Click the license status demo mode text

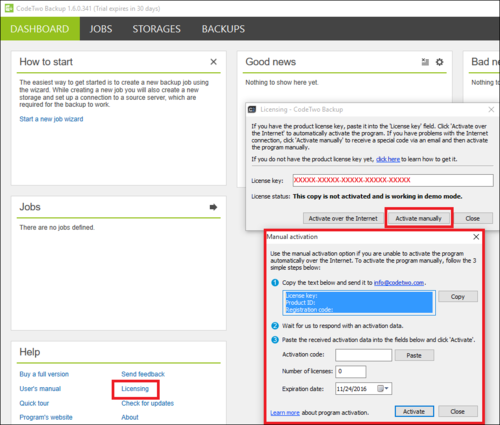pos(377,196)
